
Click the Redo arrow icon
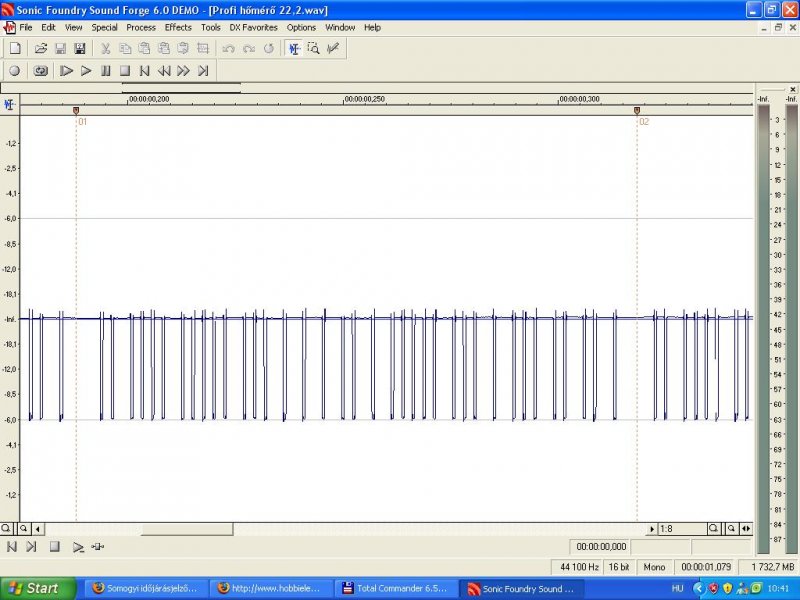248,48
